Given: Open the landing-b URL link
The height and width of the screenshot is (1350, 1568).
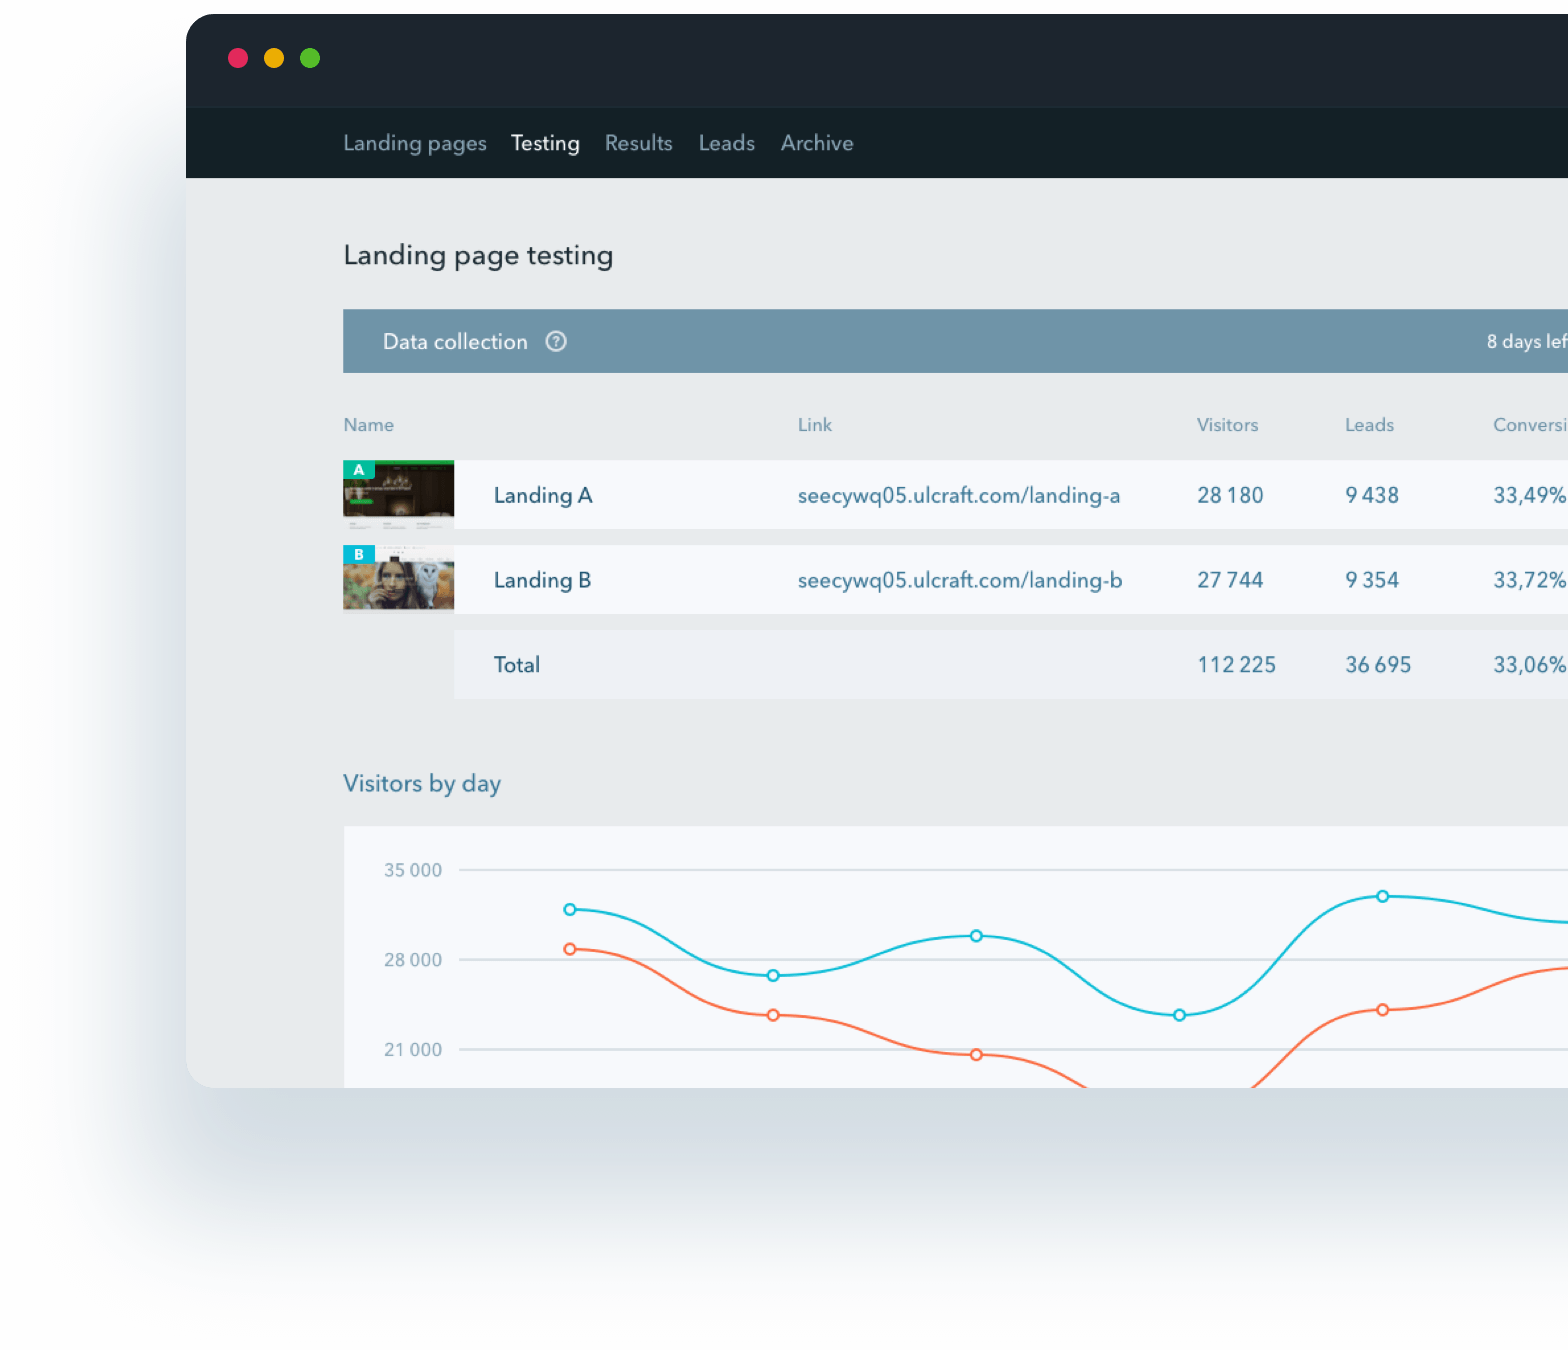Looking at the screenshot, I should click(959, 581).
